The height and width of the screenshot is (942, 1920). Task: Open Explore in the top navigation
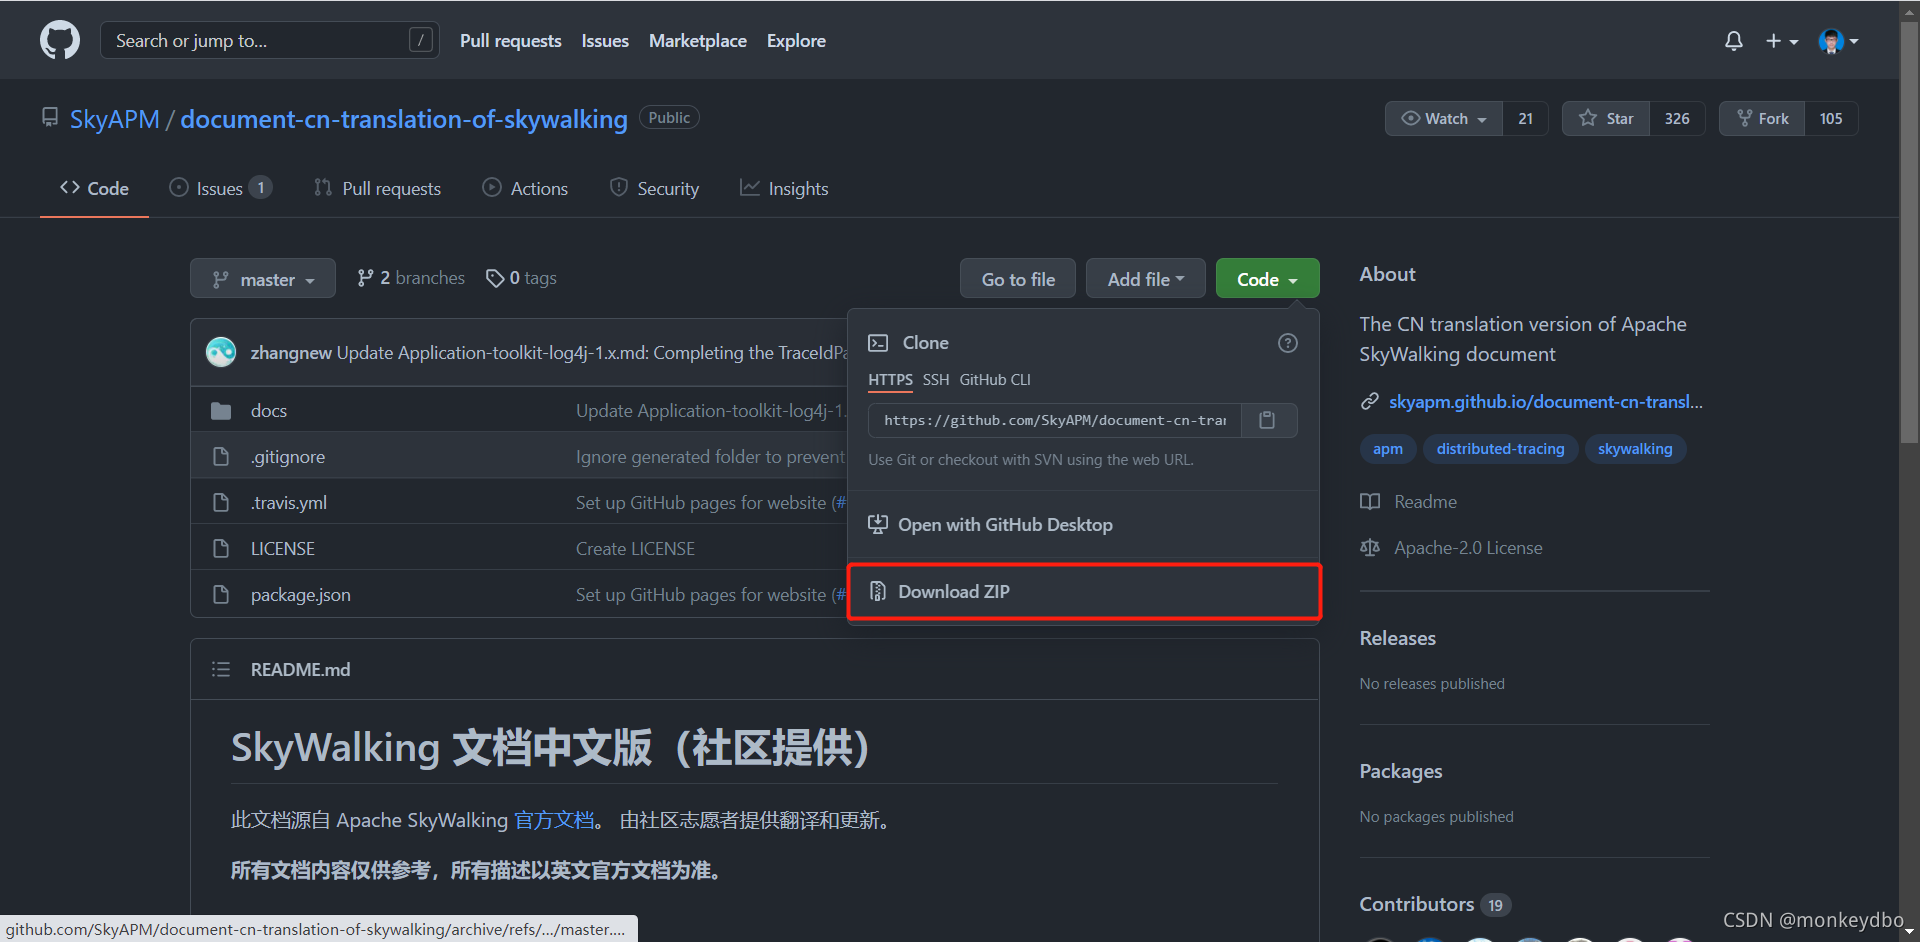click(796, 41)
